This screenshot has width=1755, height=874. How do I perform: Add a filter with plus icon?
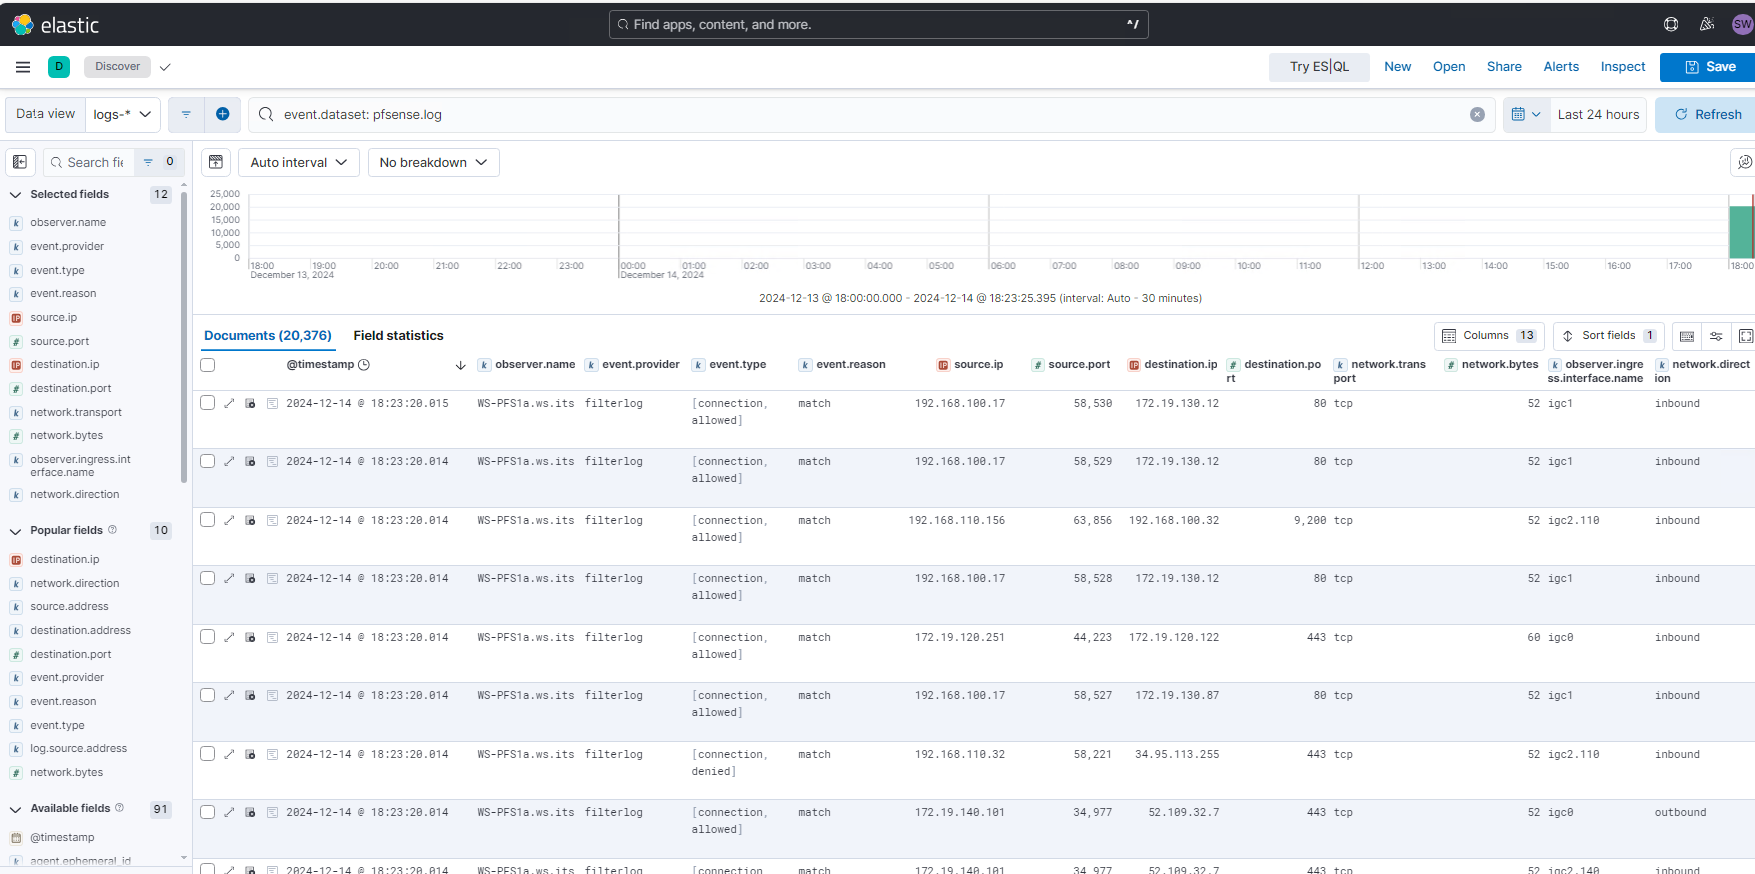click(223, 114)
